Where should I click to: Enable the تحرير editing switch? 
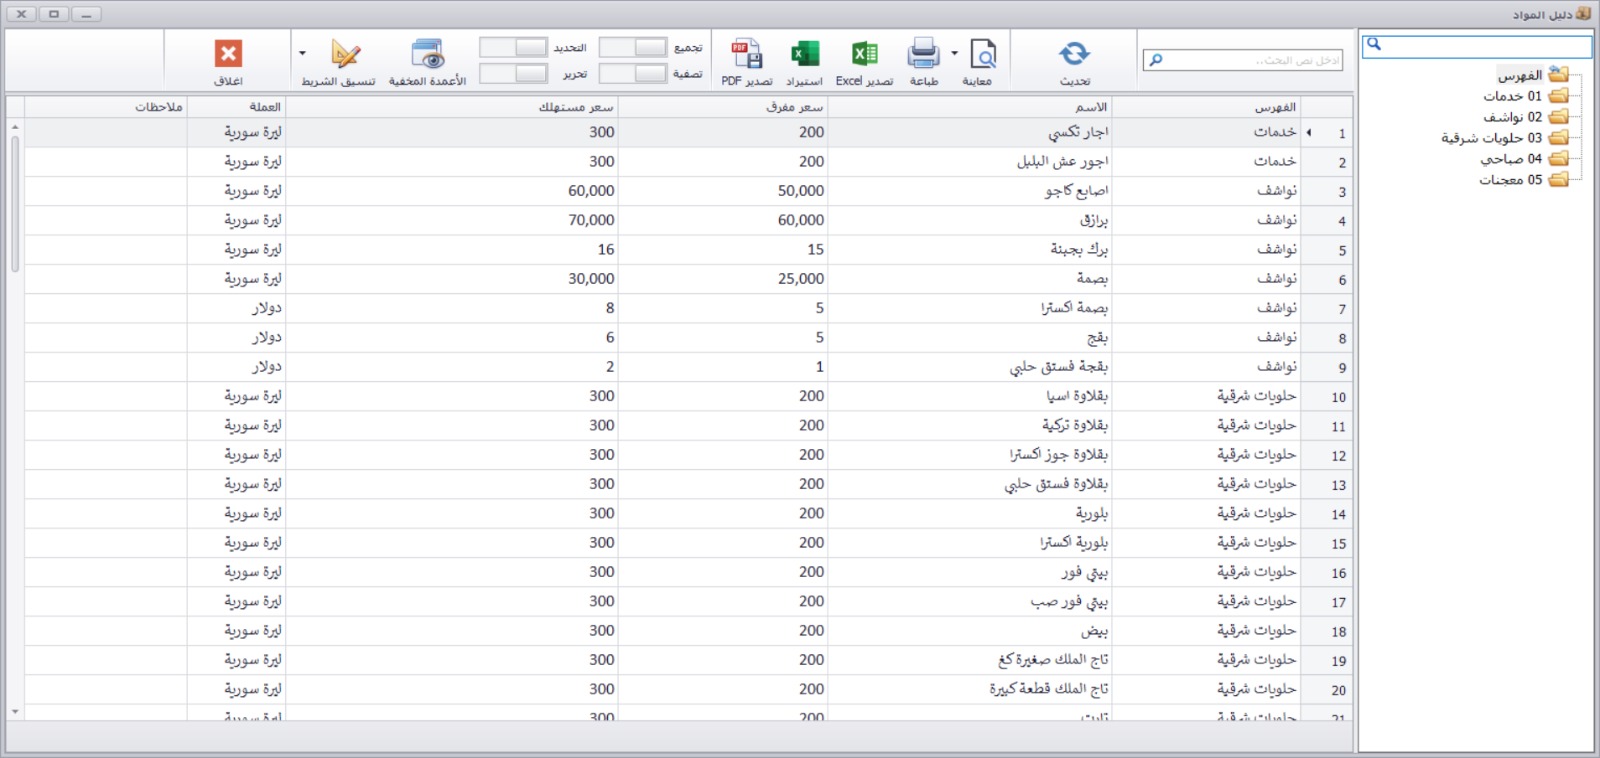tap(513, 74)
